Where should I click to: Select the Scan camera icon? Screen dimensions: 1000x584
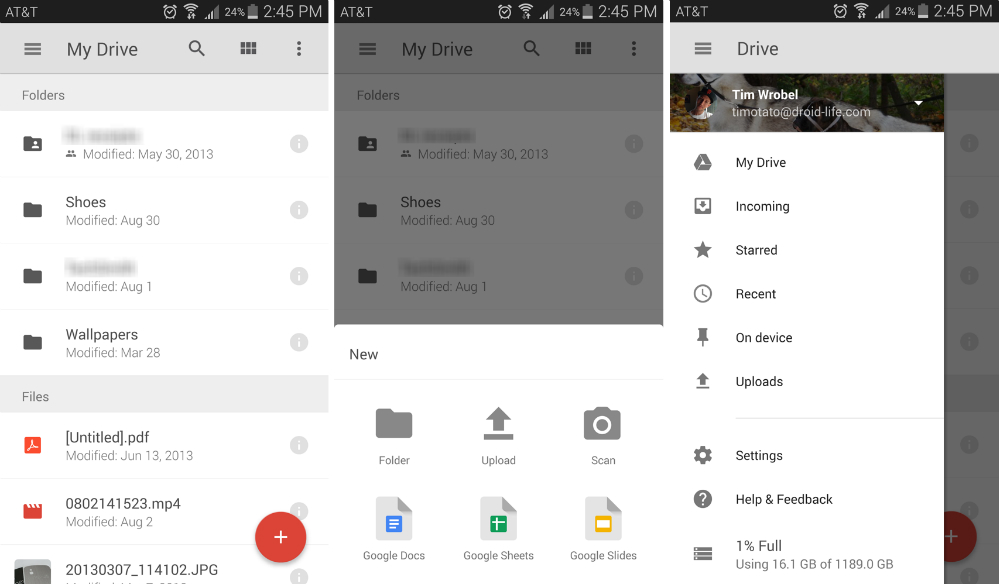pos(602,425)
